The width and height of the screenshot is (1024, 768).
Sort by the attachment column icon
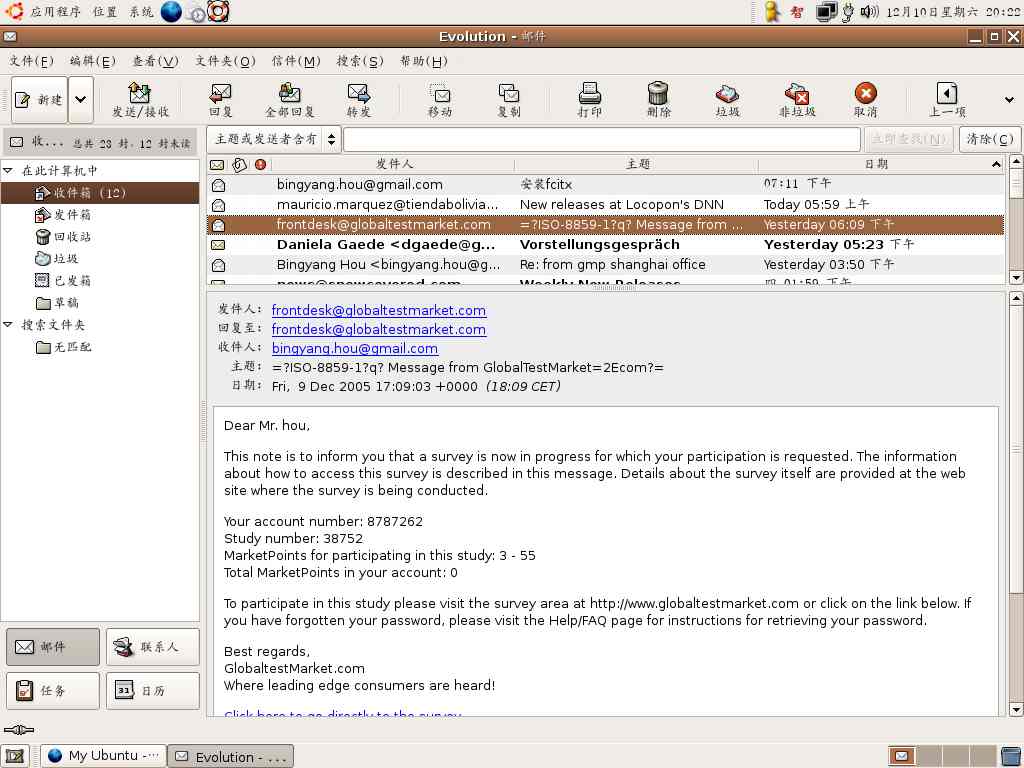[x=240, y=165]
